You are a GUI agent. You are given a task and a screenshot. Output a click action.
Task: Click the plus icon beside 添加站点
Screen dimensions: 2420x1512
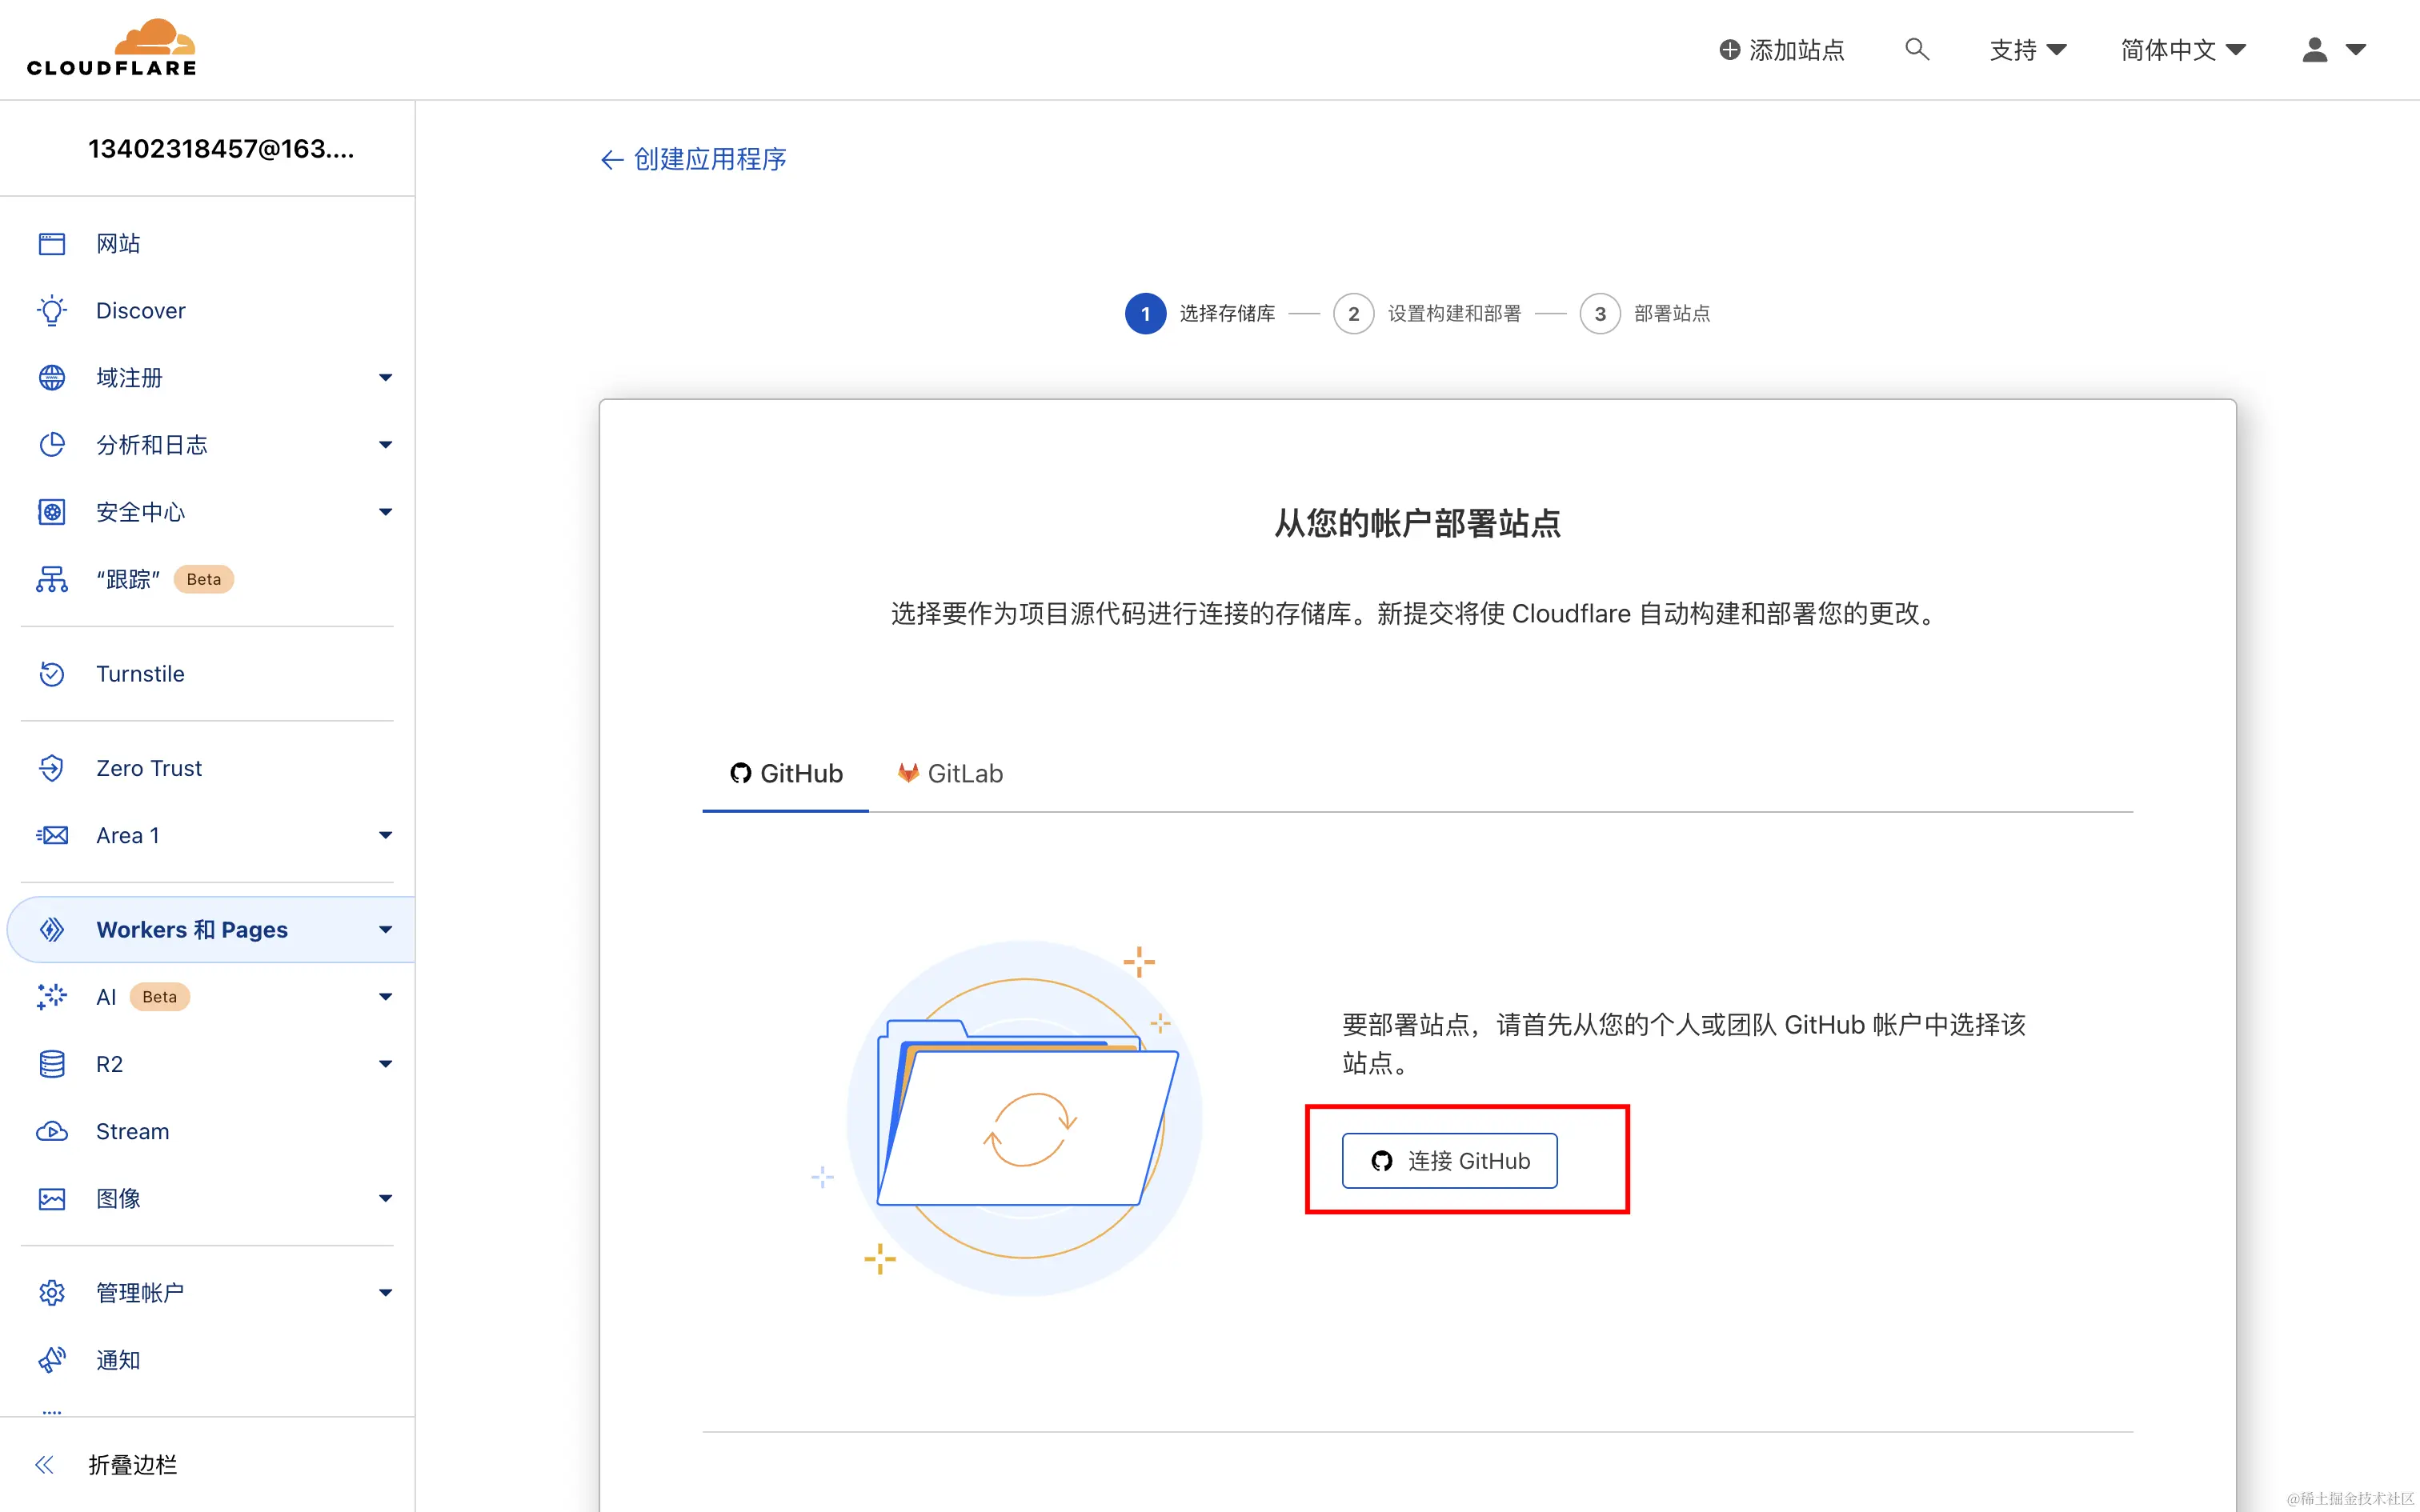pos(1729,49)
